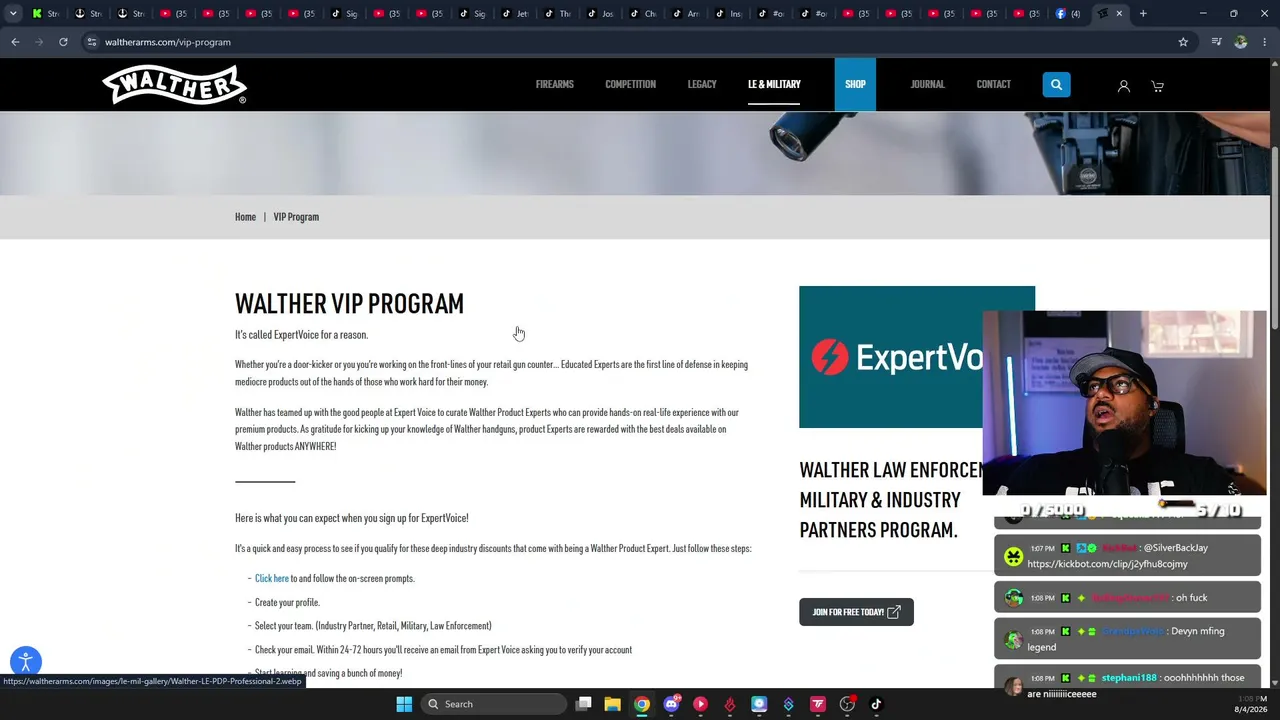The height and width of the screenshot is (720, 1280).
Task: Open the red flame app on taskbar
Action: coord(730,704)
